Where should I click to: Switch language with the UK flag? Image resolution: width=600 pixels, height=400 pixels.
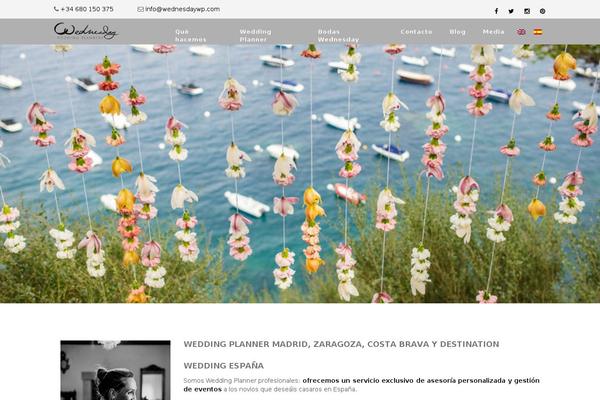tap(521, 32)
